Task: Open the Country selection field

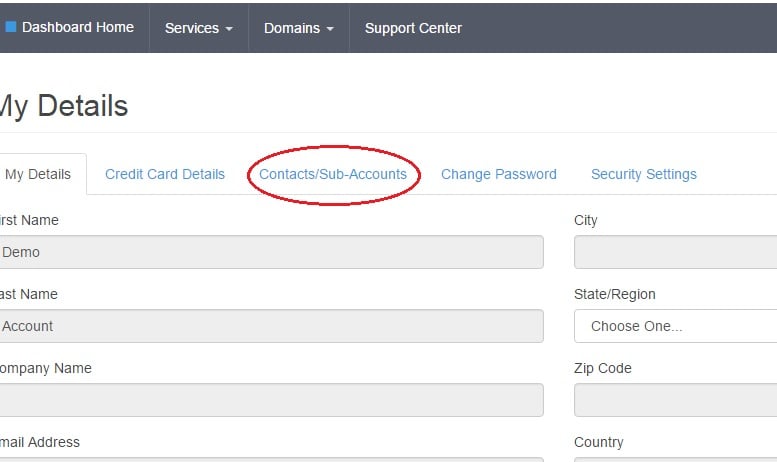Action: pyautogui.click(x=675, y=460)
